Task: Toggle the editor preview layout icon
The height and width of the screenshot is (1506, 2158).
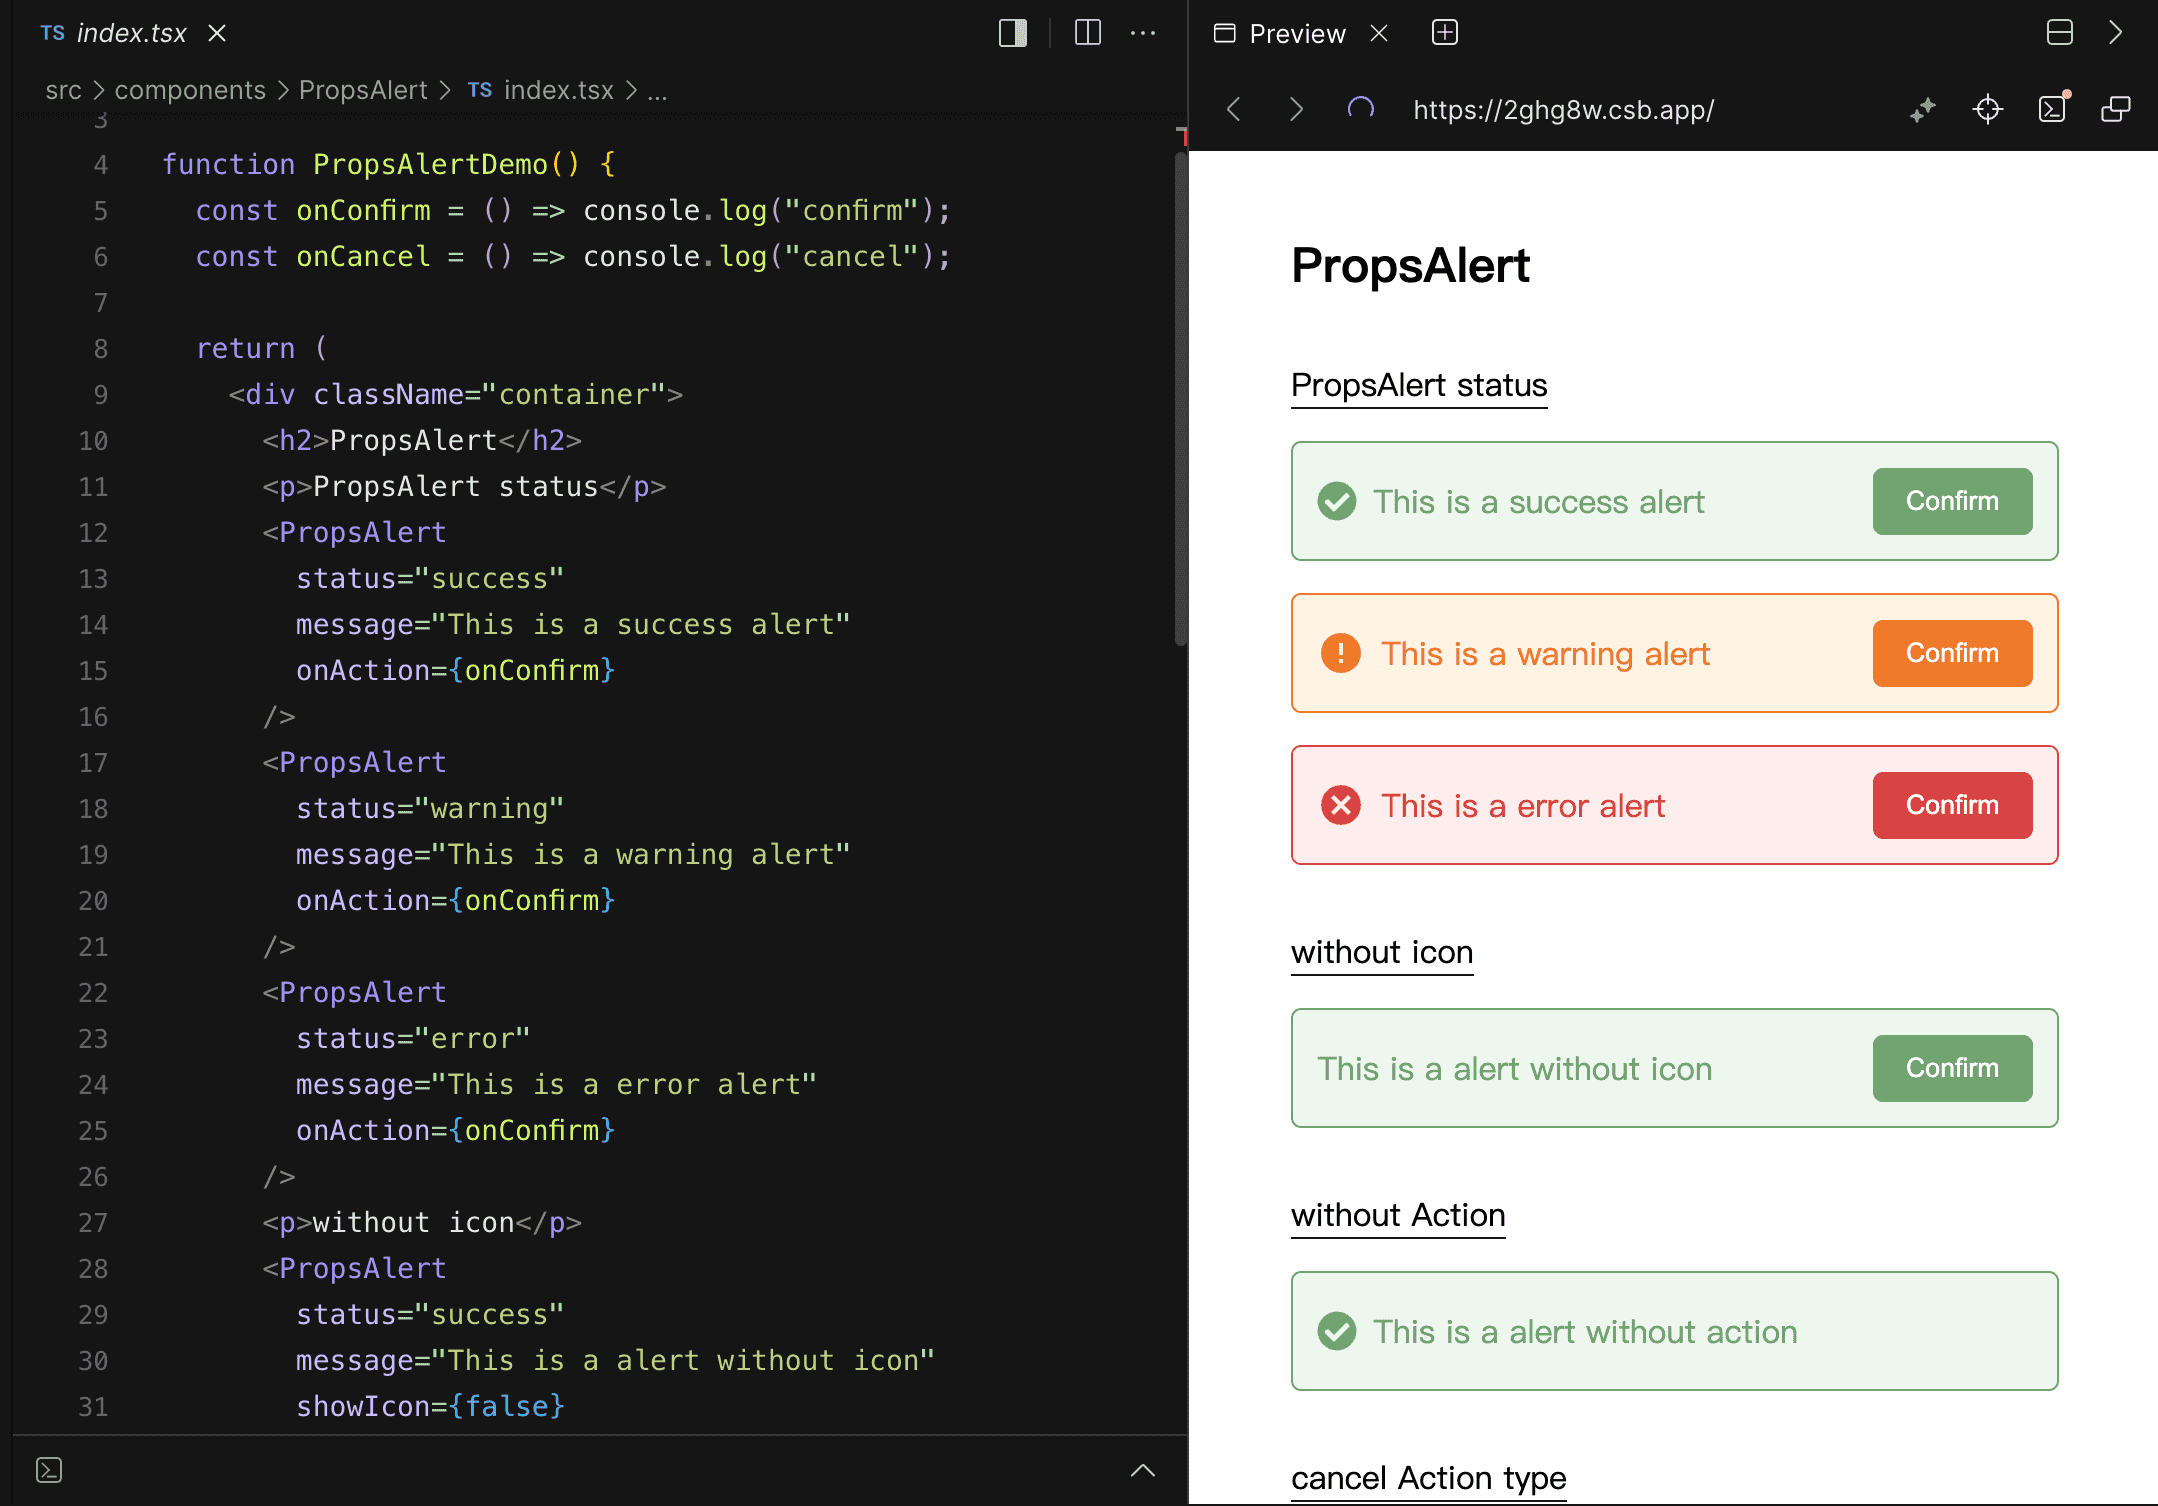Action: [x=1012, y=33]
